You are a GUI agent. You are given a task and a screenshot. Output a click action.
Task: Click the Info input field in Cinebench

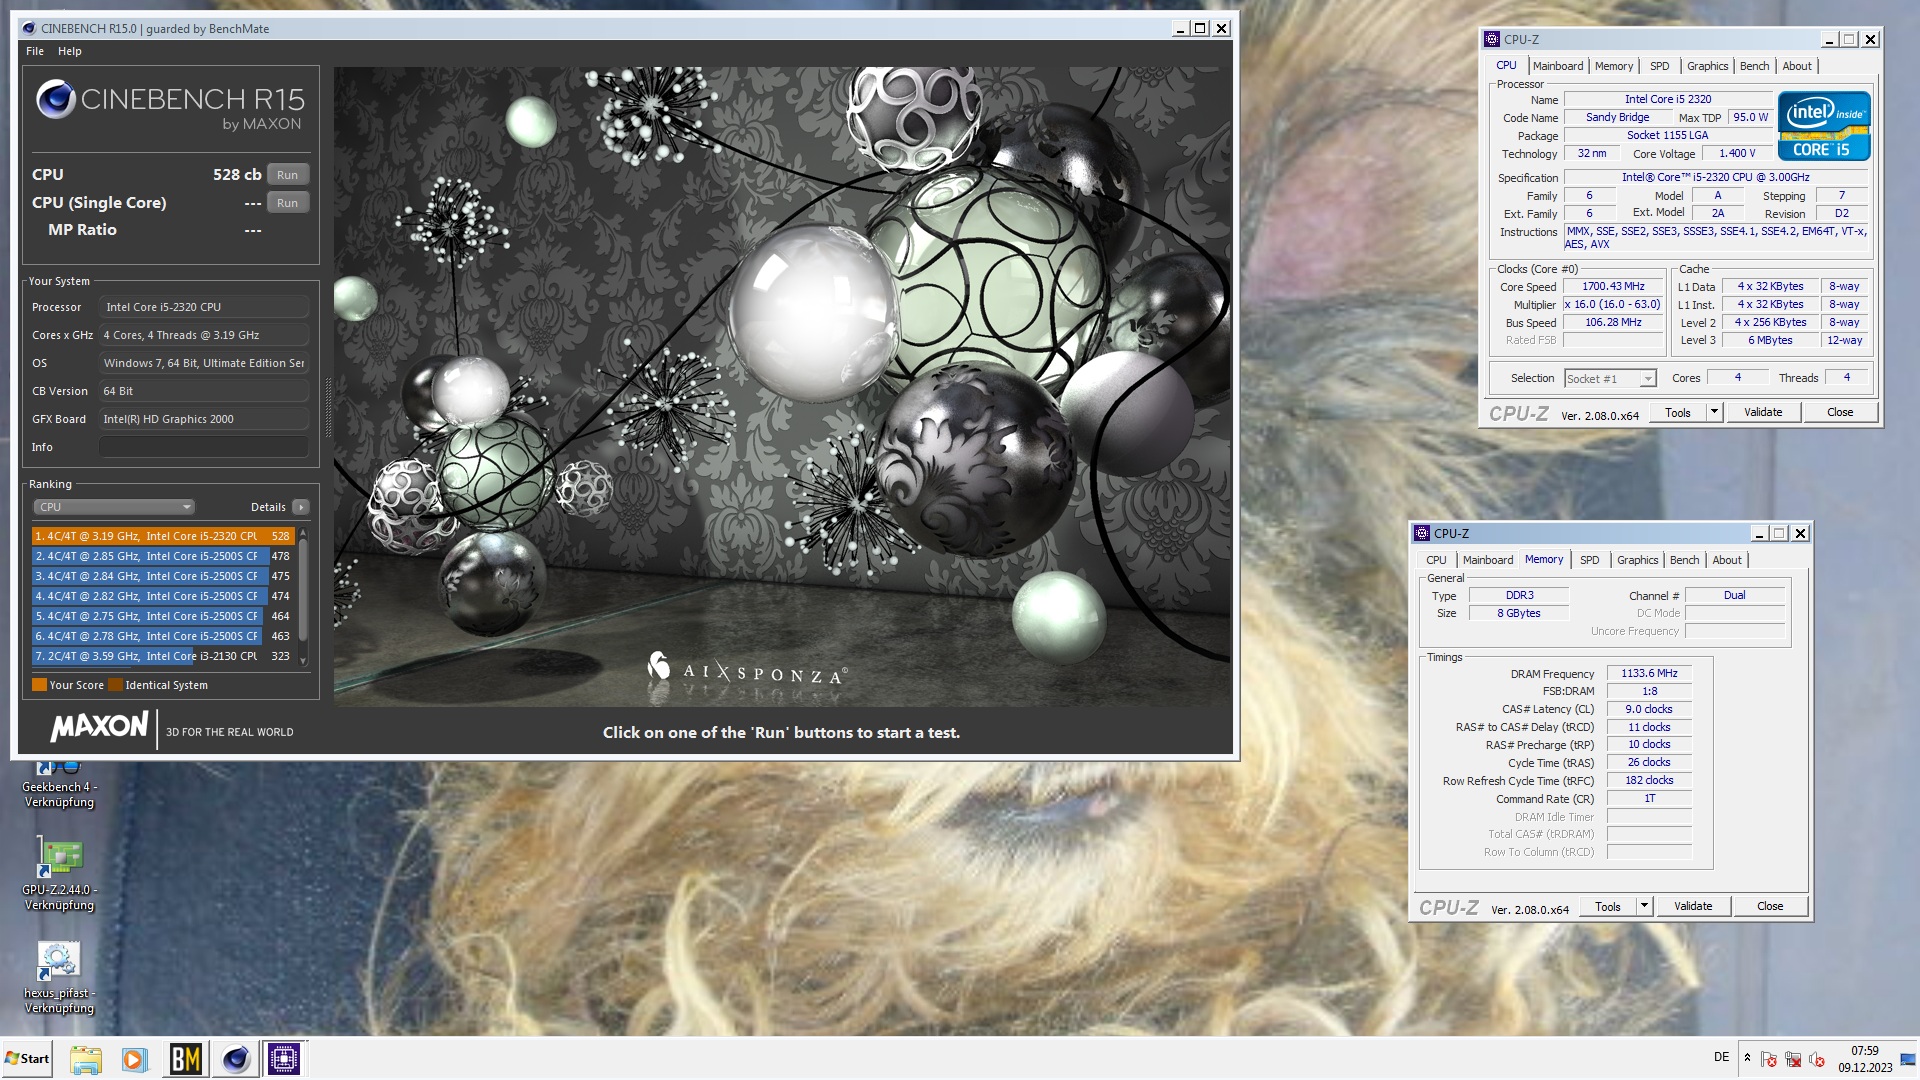204,447
